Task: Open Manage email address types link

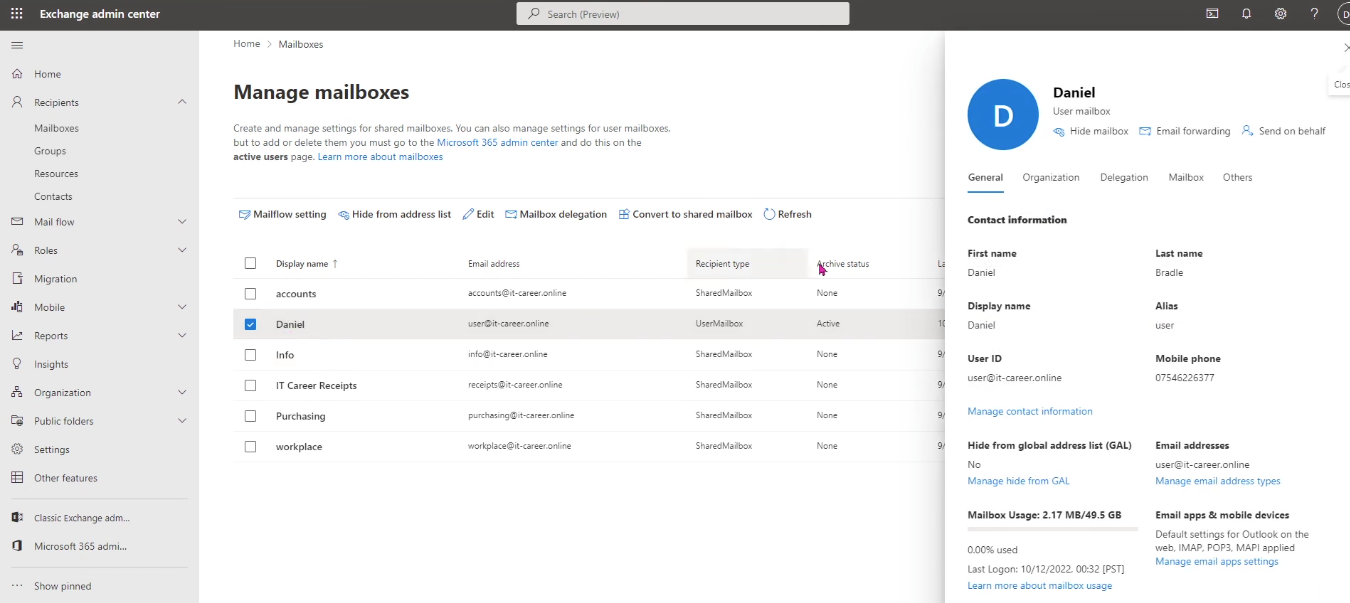Action: point(1217,481)
